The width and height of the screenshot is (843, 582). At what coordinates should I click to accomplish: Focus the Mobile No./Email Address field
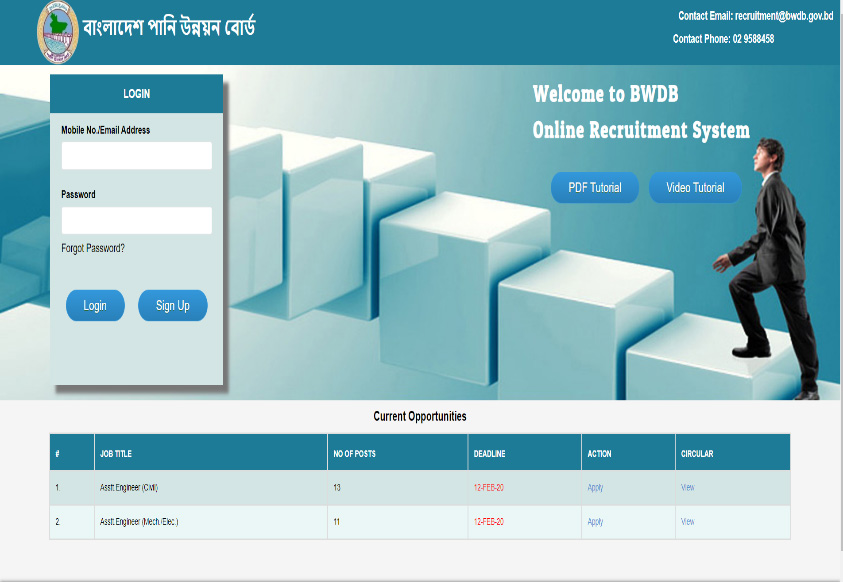pyautogui.click(x=136, y=155)
